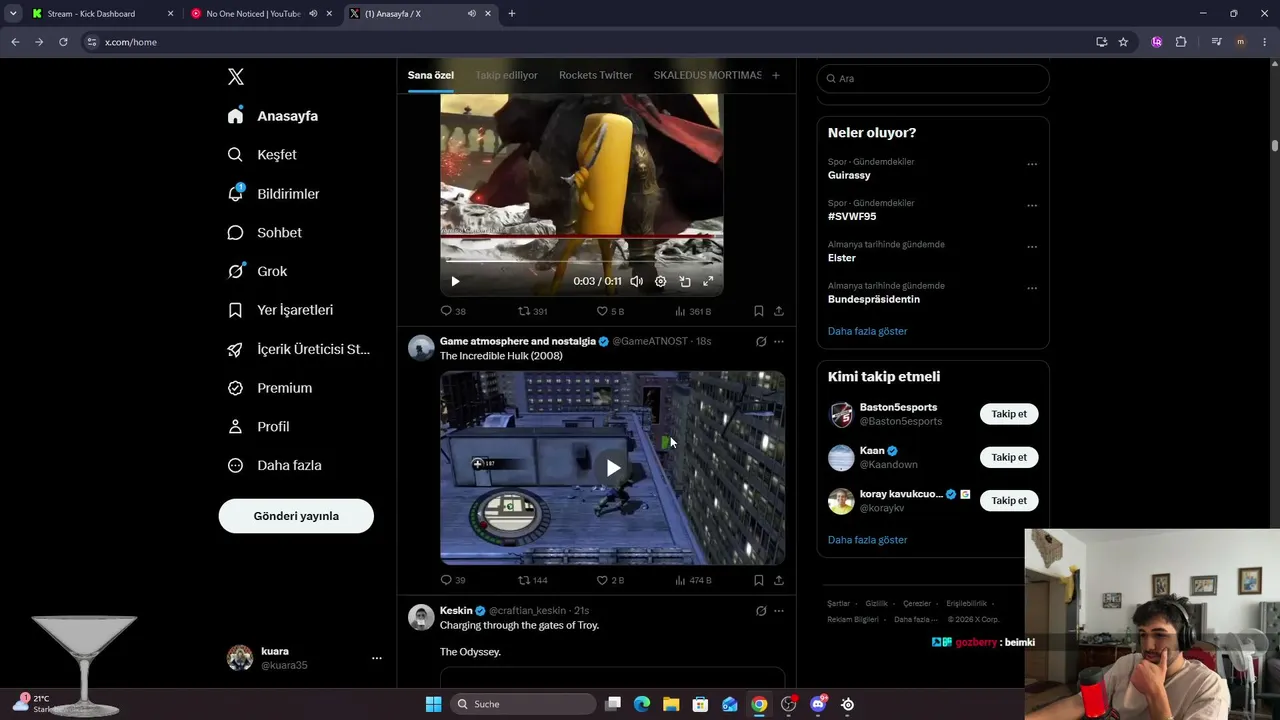Bookmark the post with 361 B views
This screenshot has height=720, width=1280.
click(x=759, y=311)
